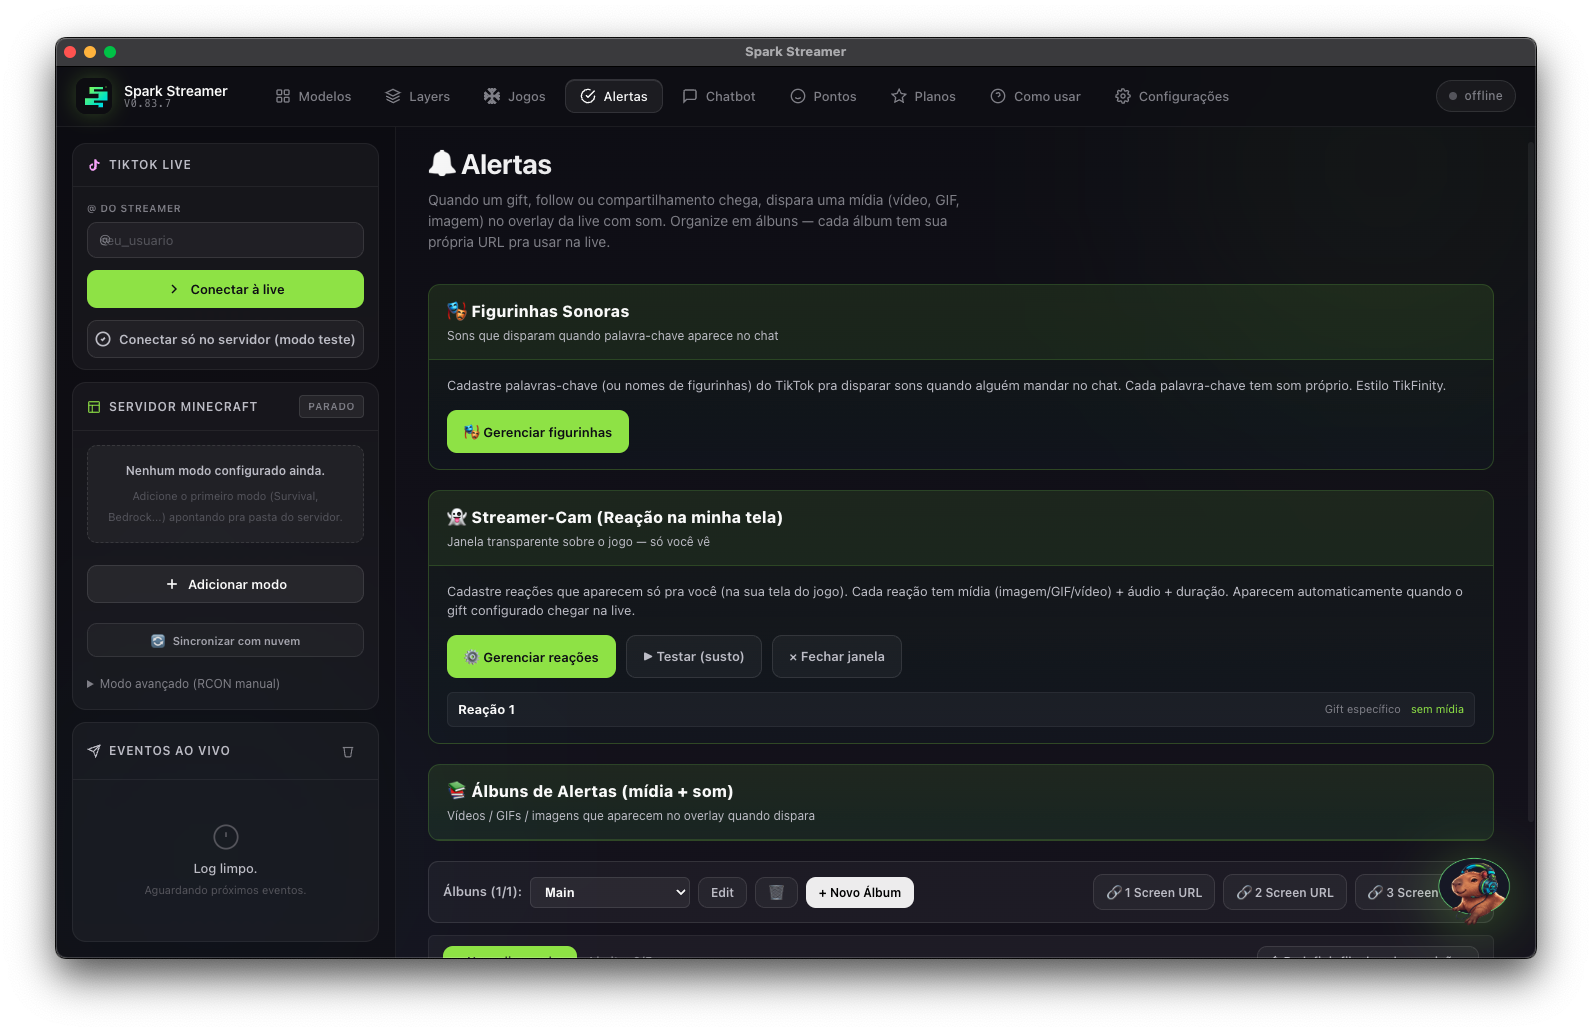Click the Servidor Minecraft grid icon

(x=94, y=407)
